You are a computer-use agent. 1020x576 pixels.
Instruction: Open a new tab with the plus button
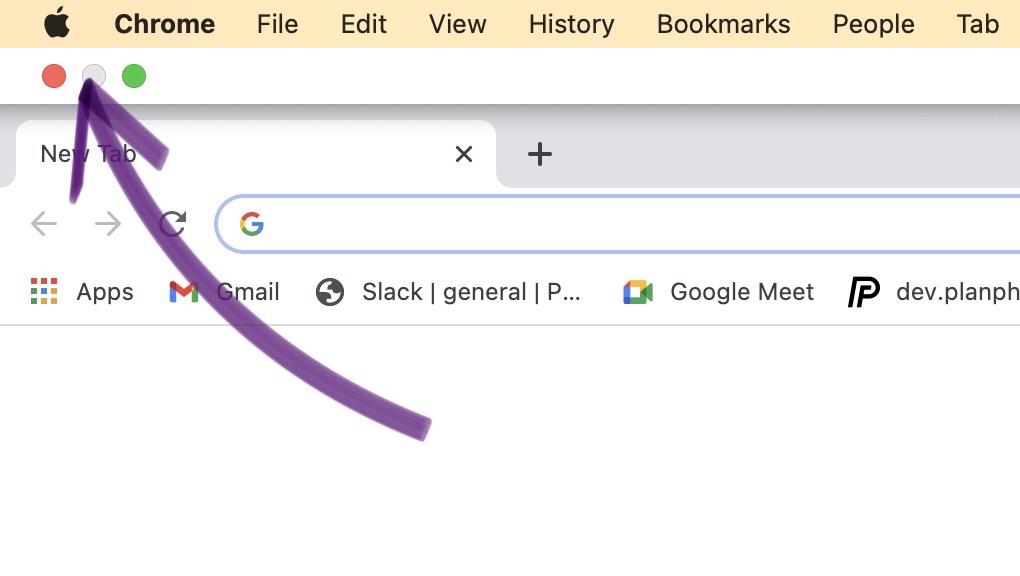pos(540,154)
